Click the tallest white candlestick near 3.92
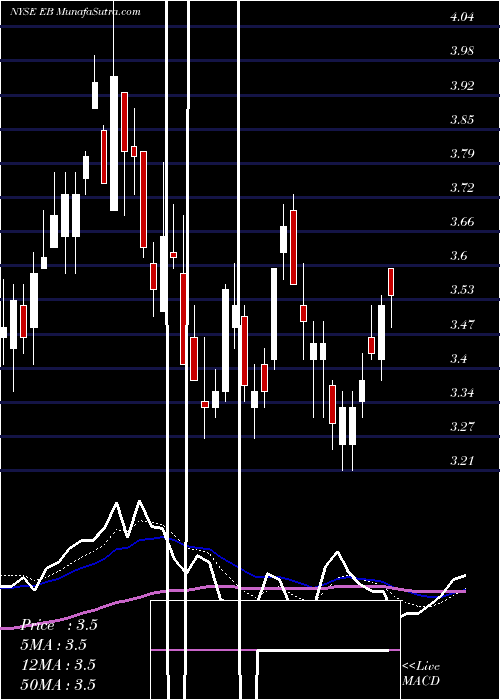This screenshot has width=500, height=700. (114, 143)
